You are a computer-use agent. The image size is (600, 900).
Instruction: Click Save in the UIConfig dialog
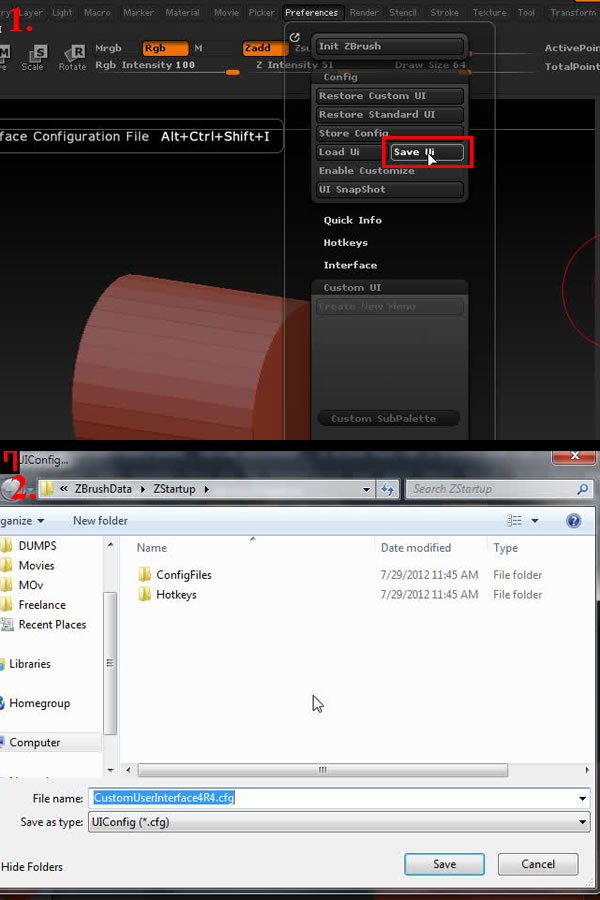(444, 864)
